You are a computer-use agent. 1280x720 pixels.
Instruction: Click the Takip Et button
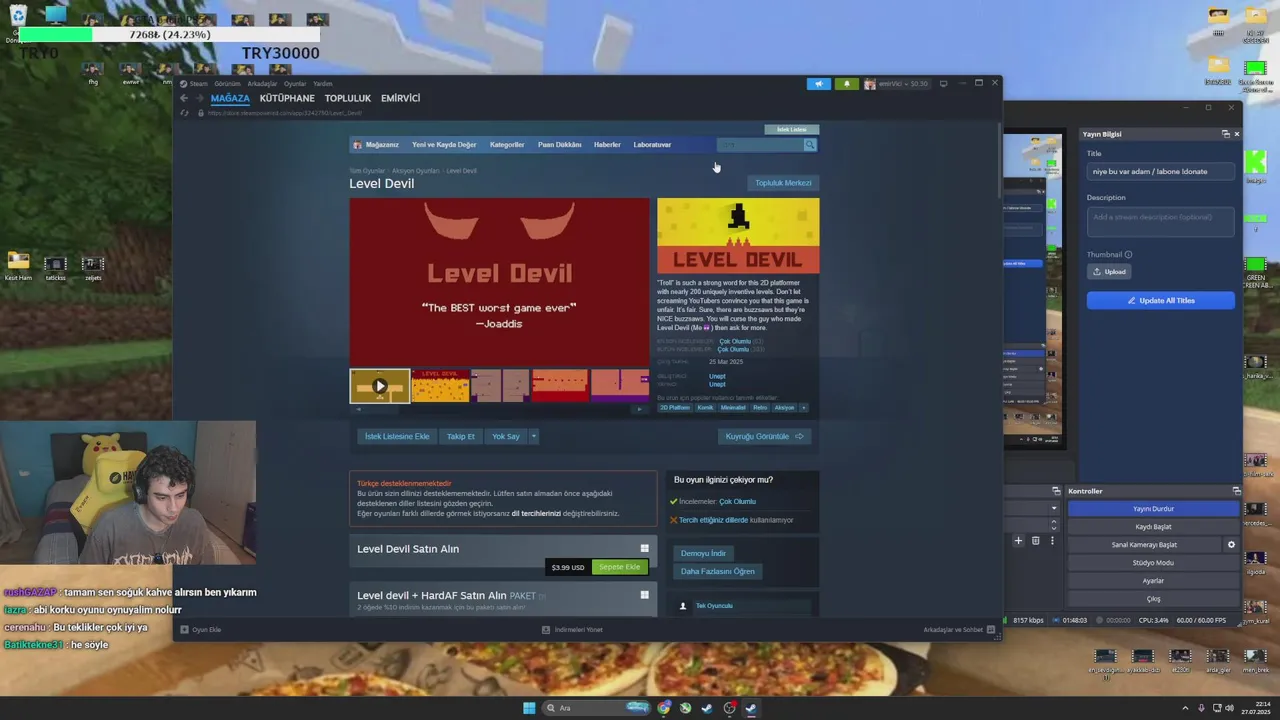[461, 436]
